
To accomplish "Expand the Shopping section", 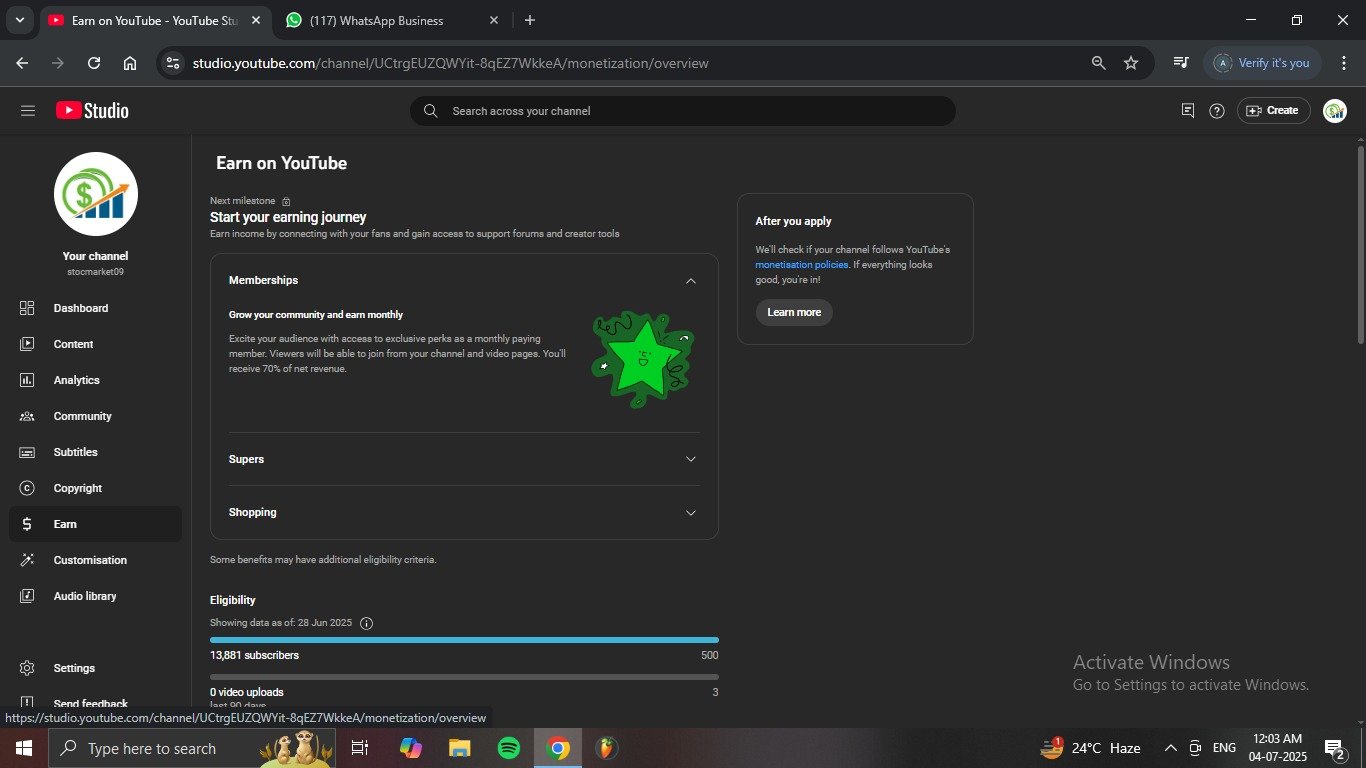I will click(x=690, y=512).
